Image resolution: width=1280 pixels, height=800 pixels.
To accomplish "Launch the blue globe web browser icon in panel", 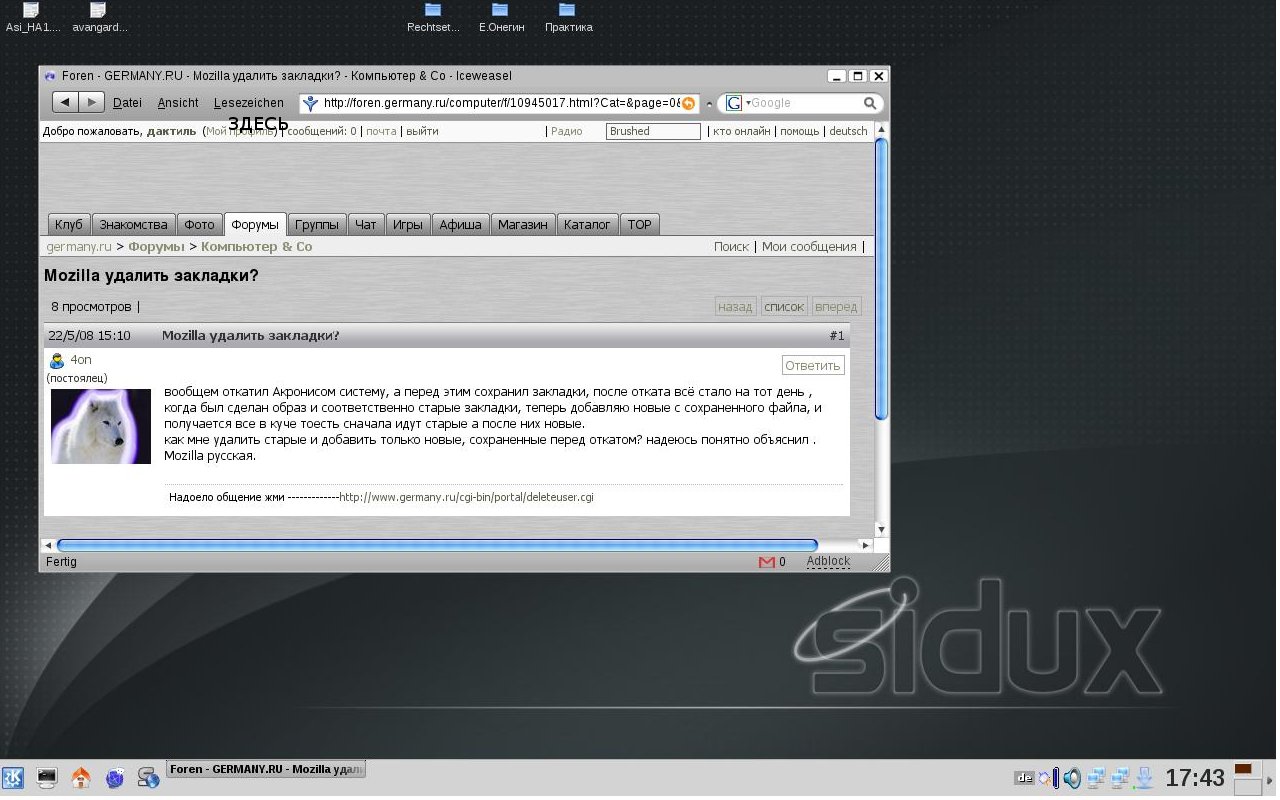I will coord(115,777).
